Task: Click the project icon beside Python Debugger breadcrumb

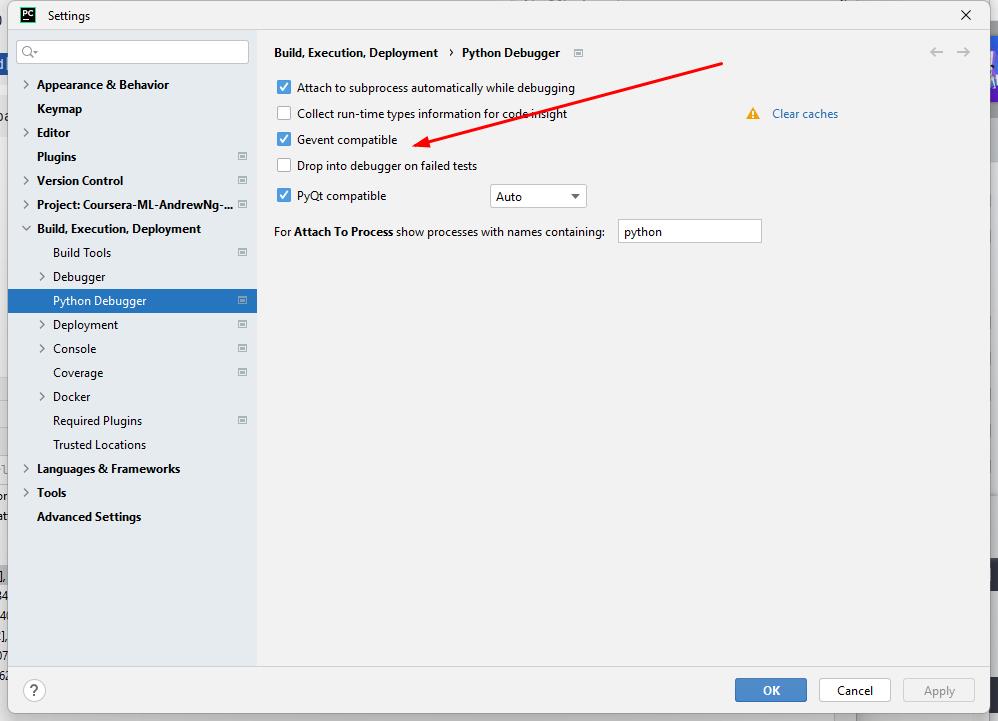Action: coord(579,53)
